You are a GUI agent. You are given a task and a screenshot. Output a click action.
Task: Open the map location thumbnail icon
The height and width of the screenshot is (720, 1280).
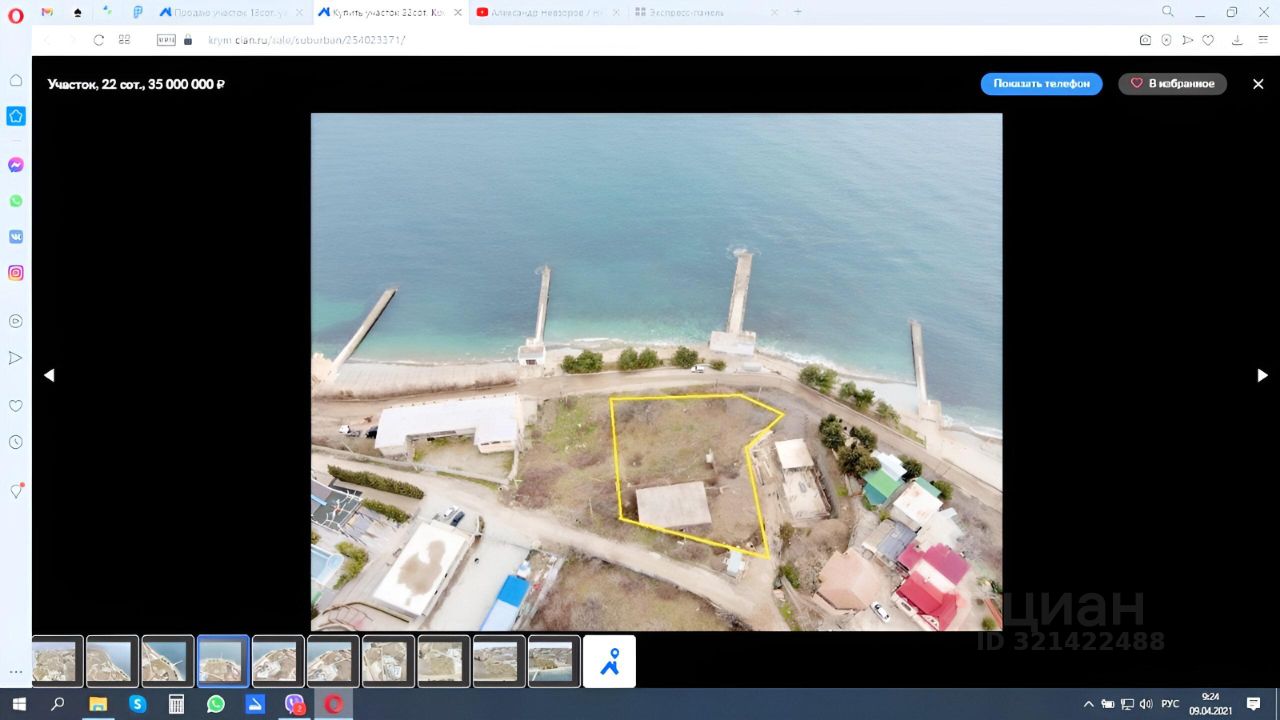pos(609,662)
